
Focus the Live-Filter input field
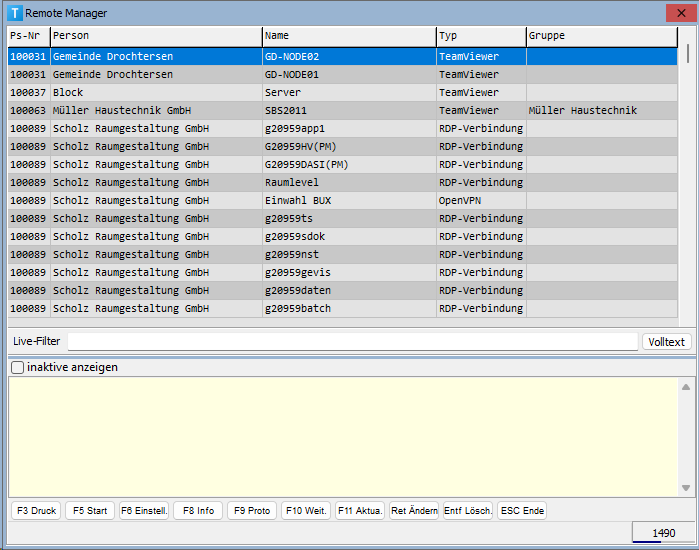pyautogui.click(x=353, y=342)
